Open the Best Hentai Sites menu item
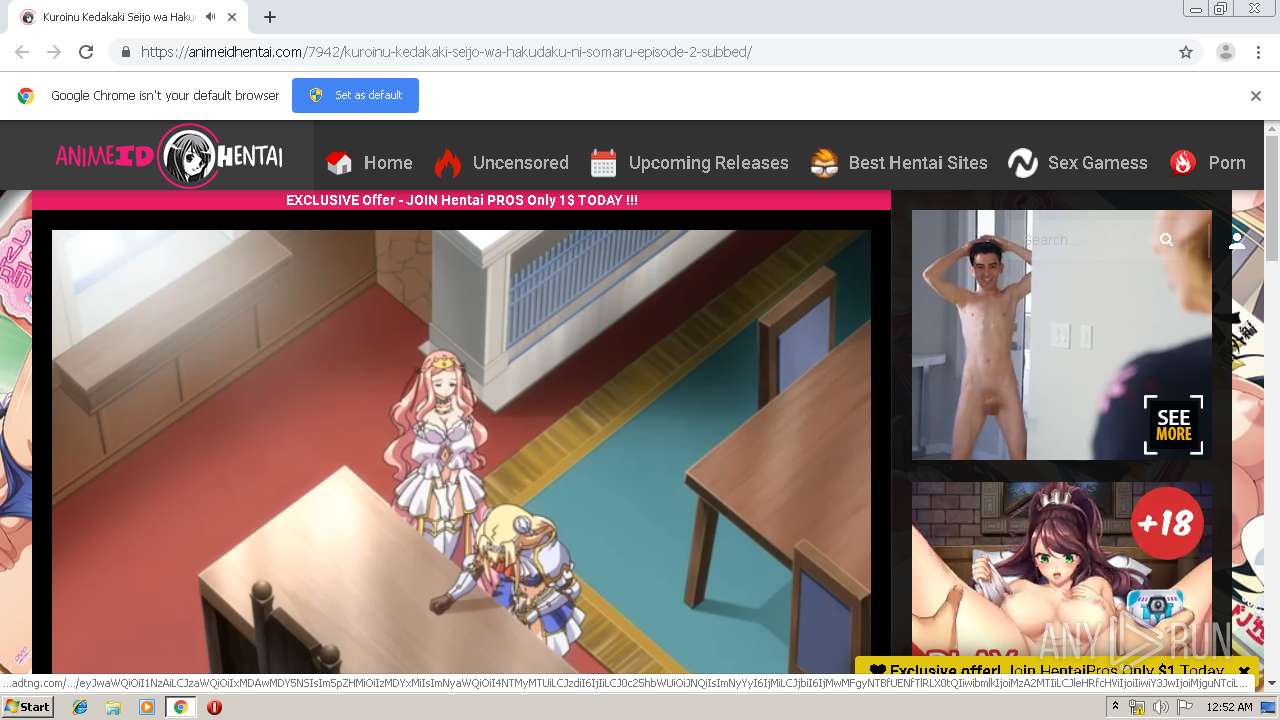This screenshot has height=720, width=1280. coord(918,163)
